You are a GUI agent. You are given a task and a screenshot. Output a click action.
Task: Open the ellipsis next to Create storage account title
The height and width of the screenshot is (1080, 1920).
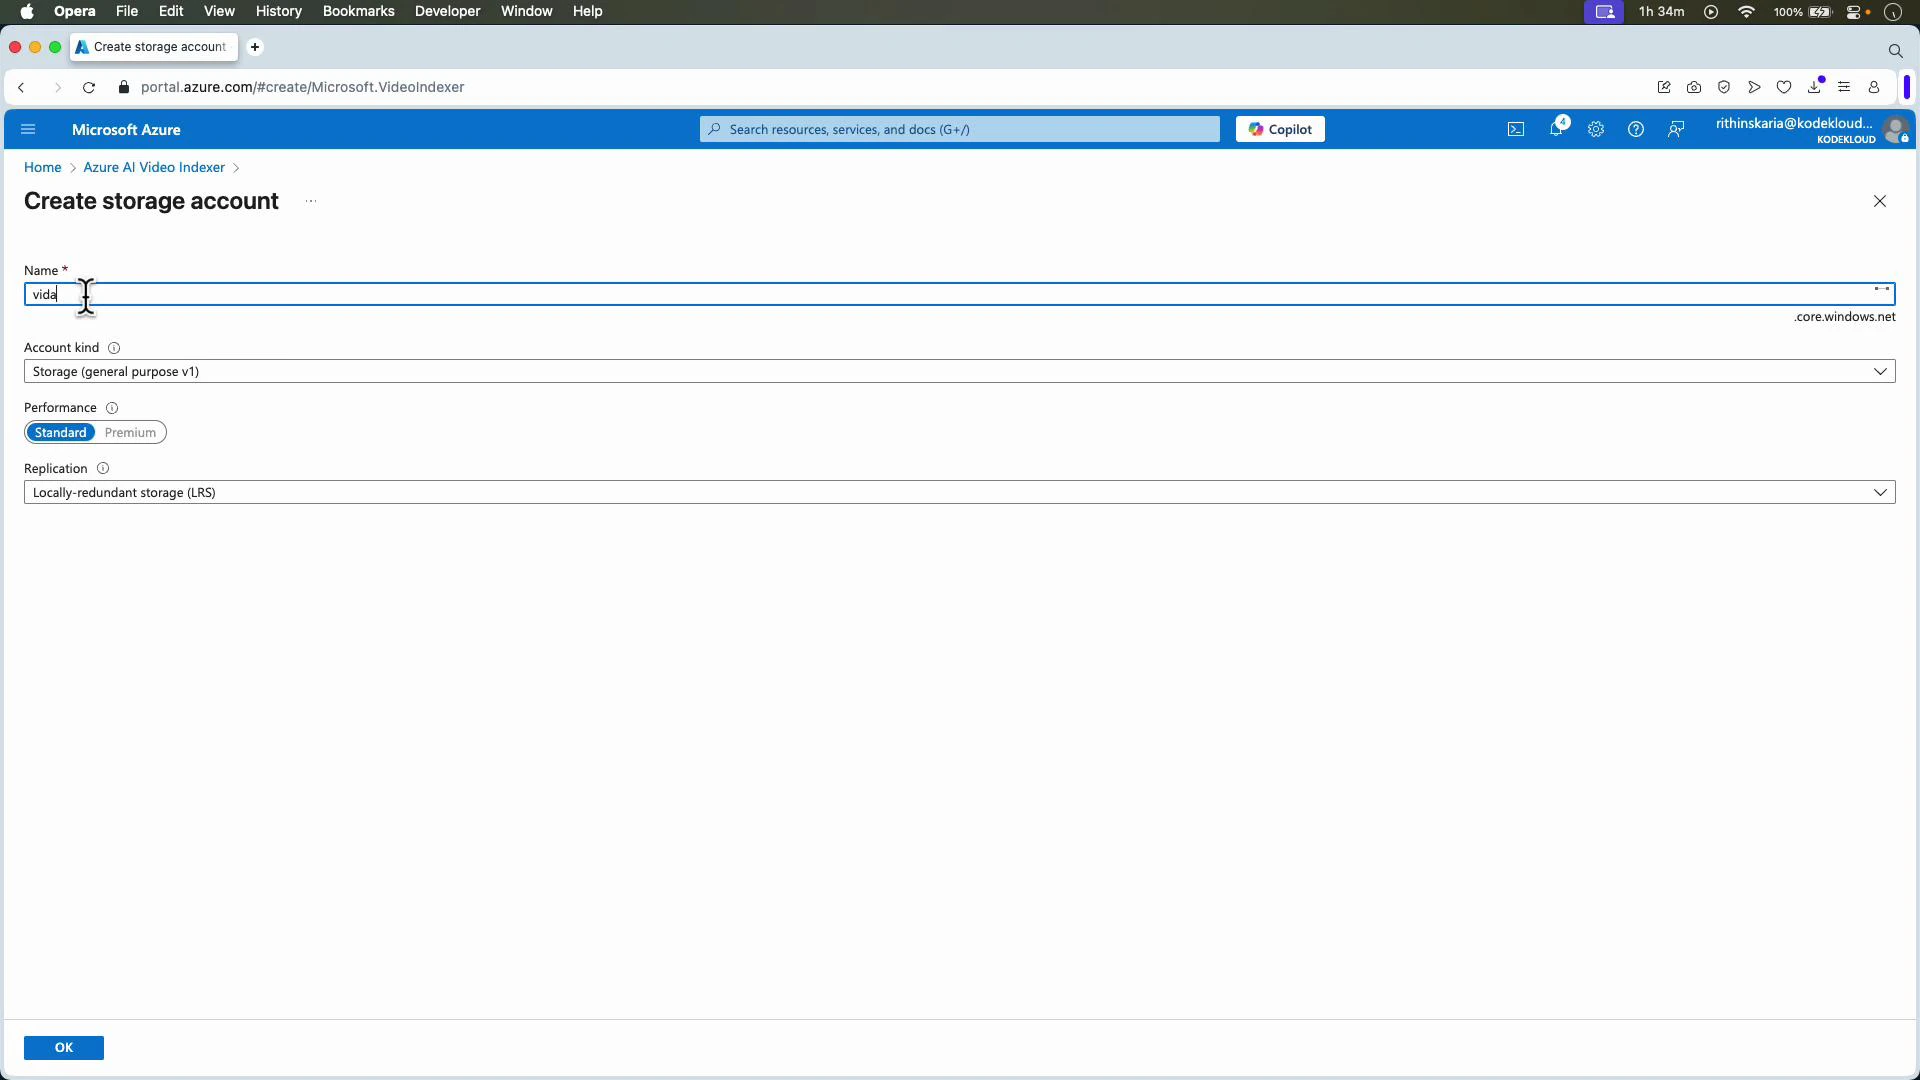(x=311, y=201)
